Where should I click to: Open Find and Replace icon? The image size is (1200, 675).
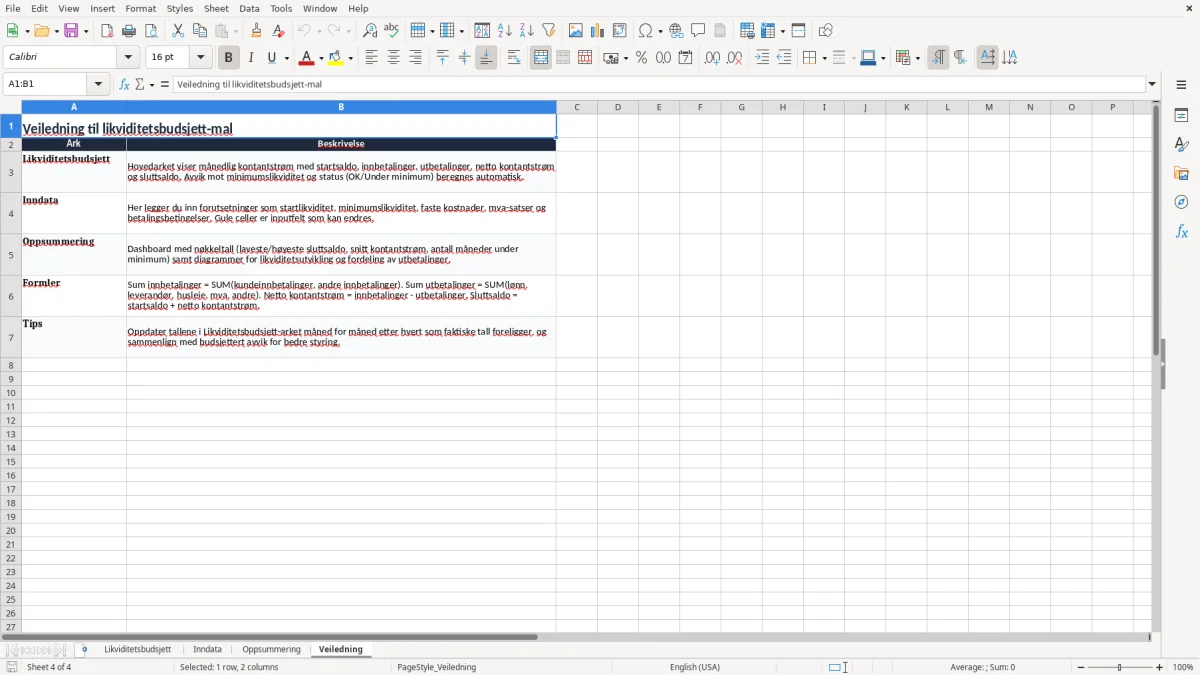coord(370,31)
